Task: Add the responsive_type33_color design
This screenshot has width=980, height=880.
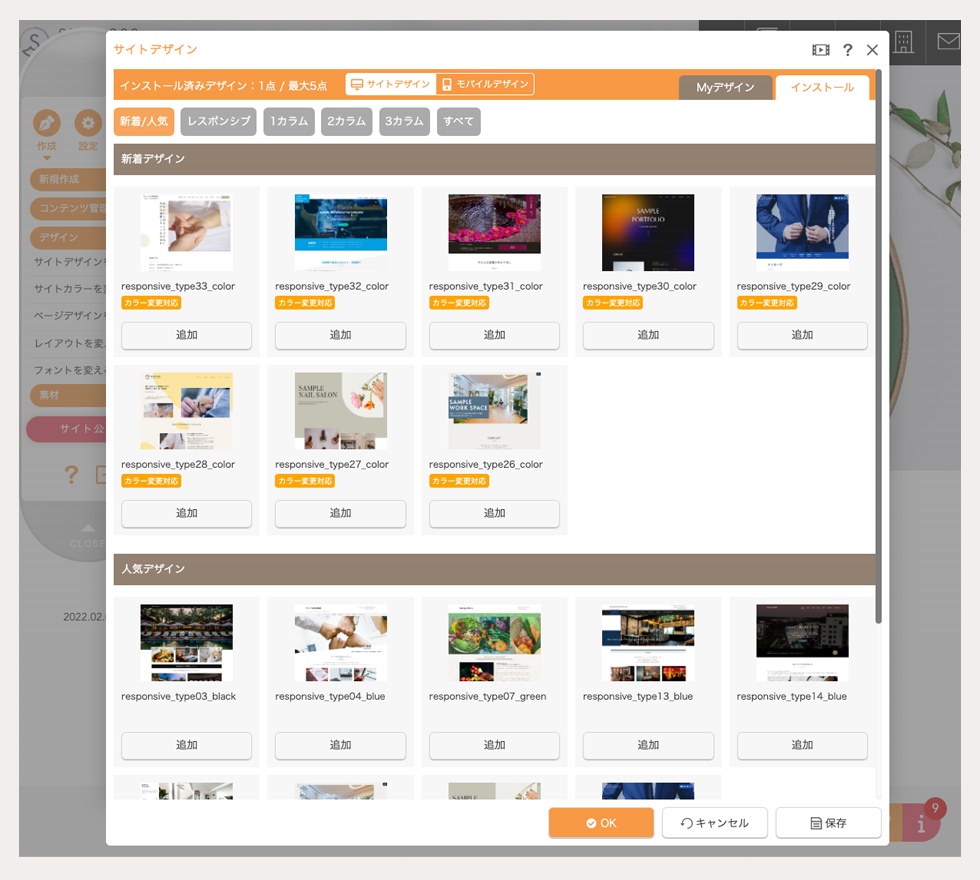Action: 186,335
